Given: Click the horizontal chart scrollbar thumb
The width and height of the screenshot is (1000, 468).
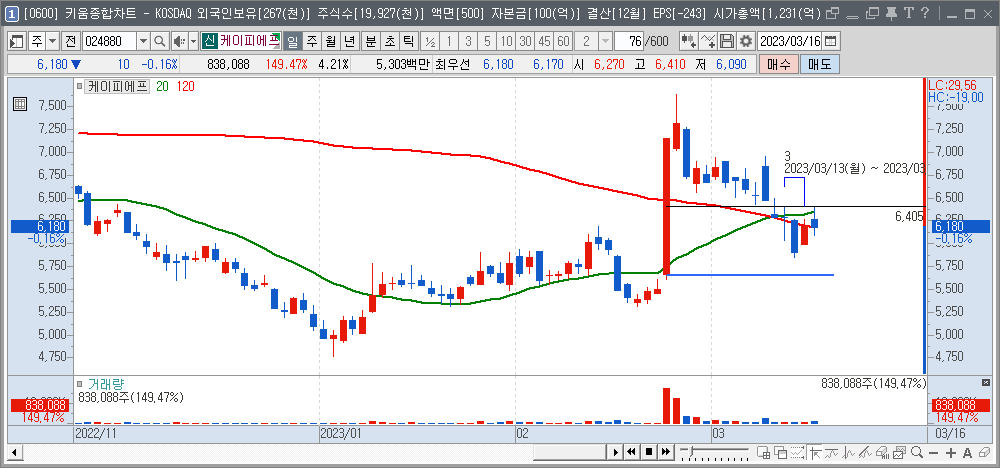Looking at the screenshot, I should [570, 453].
